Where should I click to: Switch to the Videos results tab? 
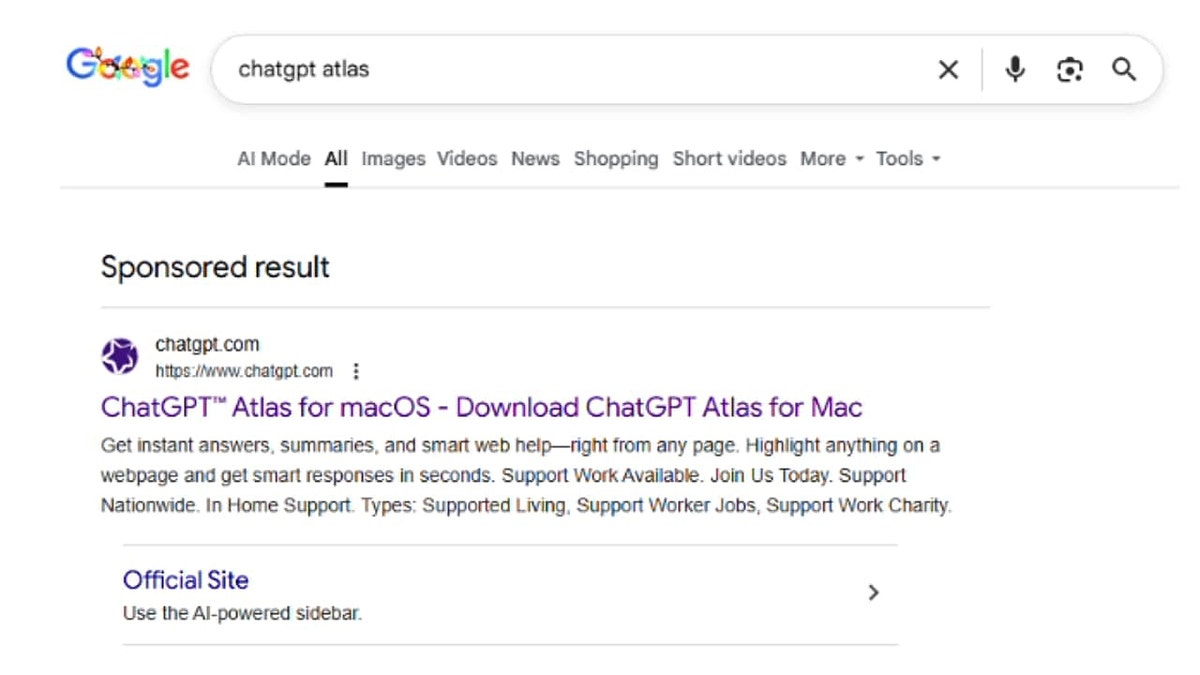click(x=467, y=158)
